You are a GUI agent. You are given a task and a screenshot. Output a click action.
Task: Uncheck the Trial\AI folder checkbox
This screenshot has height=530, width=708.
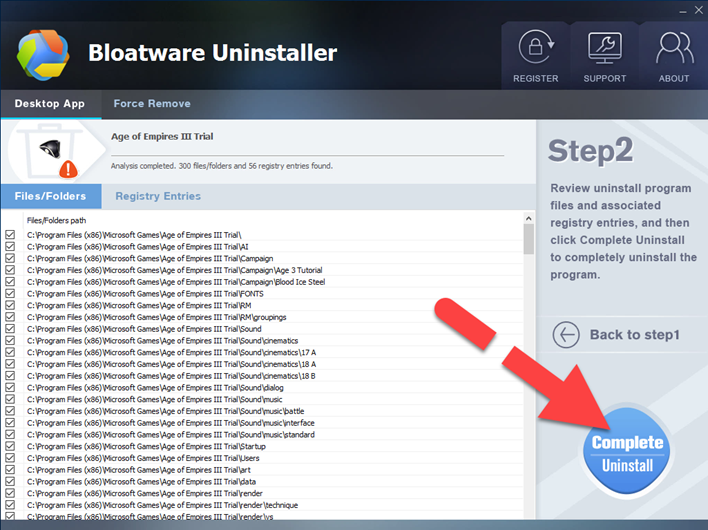point(10,246)
